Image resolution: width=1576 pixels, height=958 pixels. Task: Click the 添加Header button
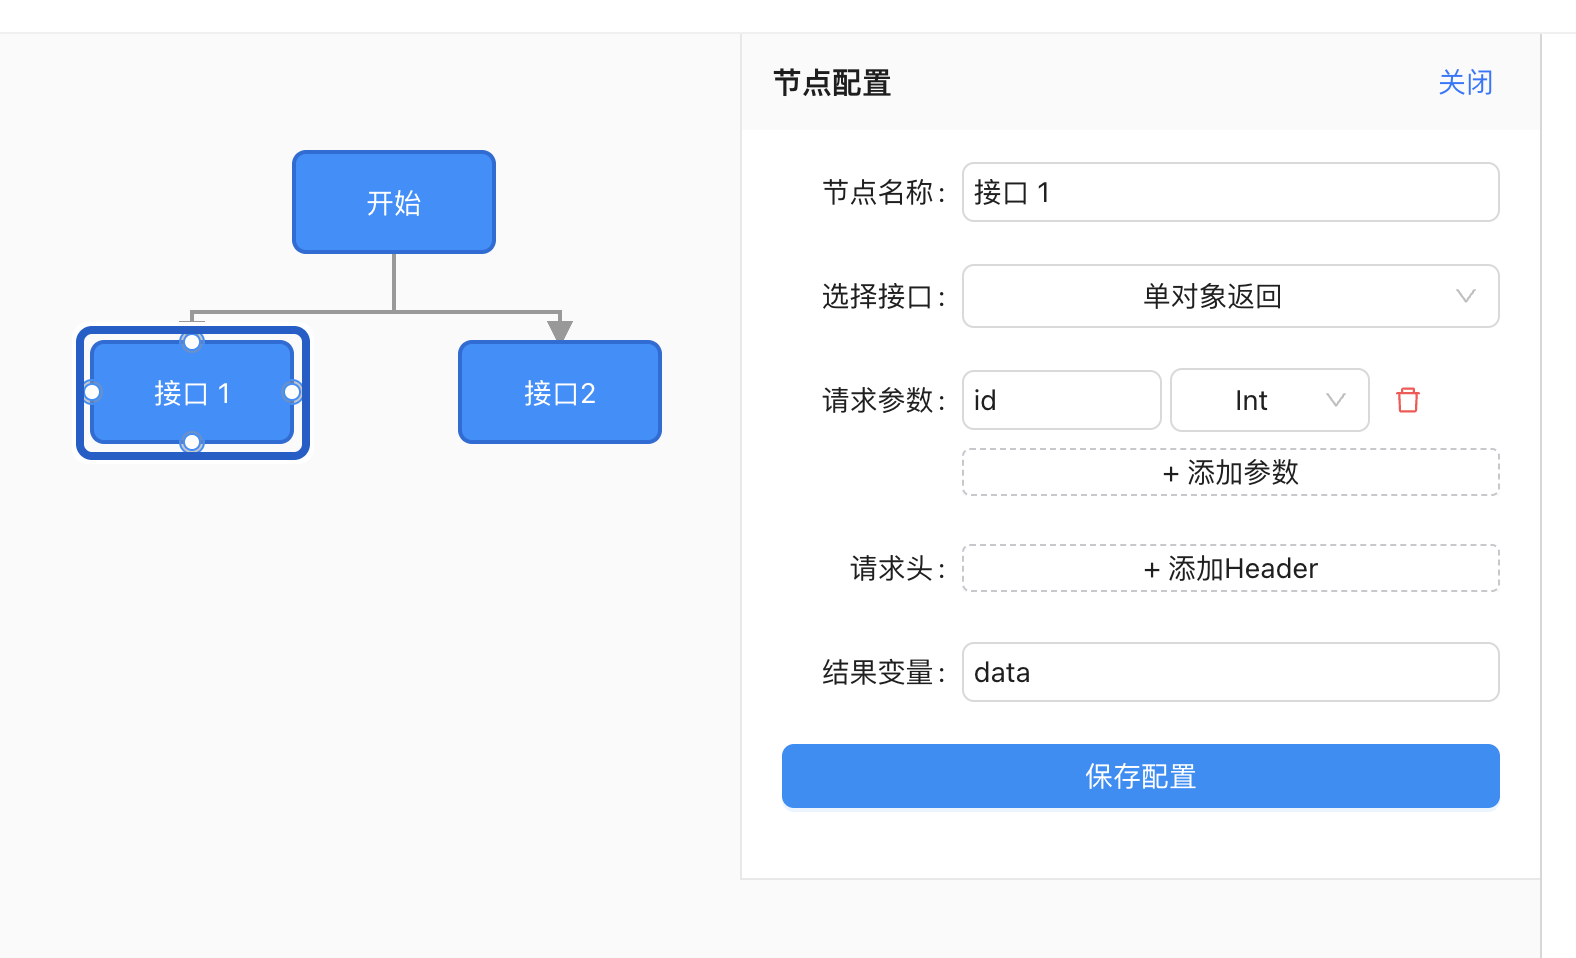coord(1230,568)
